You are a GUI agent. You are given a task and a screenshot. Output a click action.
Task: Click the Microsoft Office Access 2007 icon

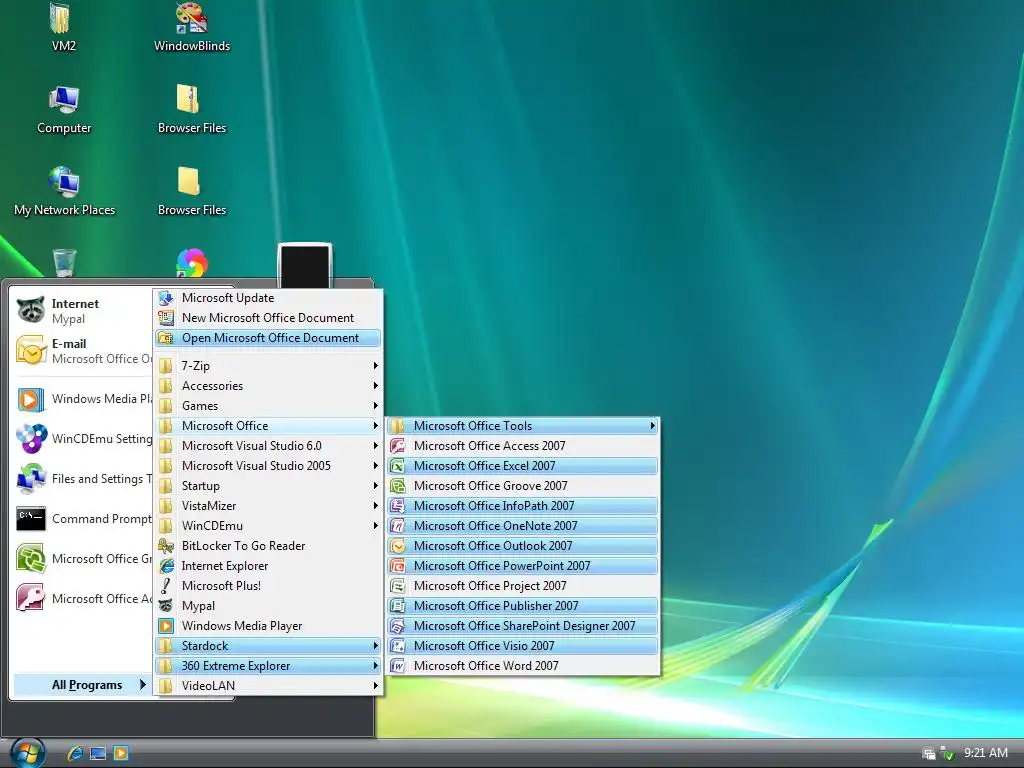[398, 446]
